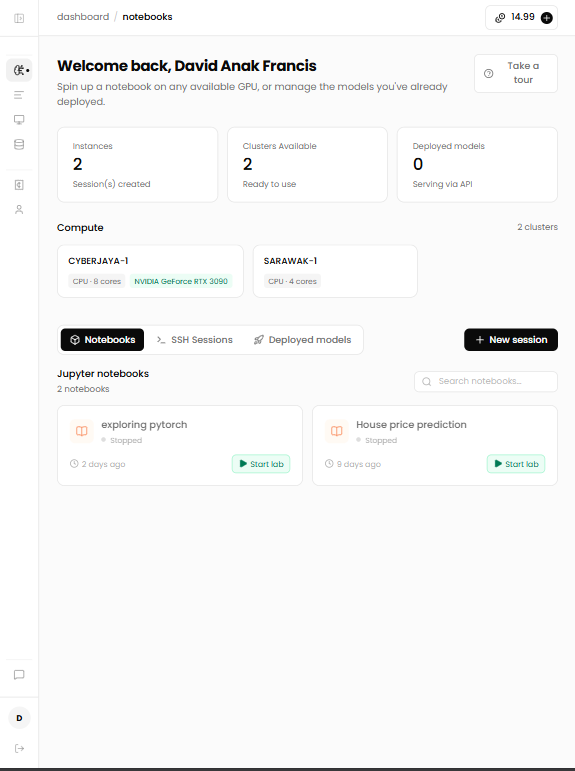Open the Clusters Available stat card
Viewport: 575px width, 771px height.
(x=307, y=165)
